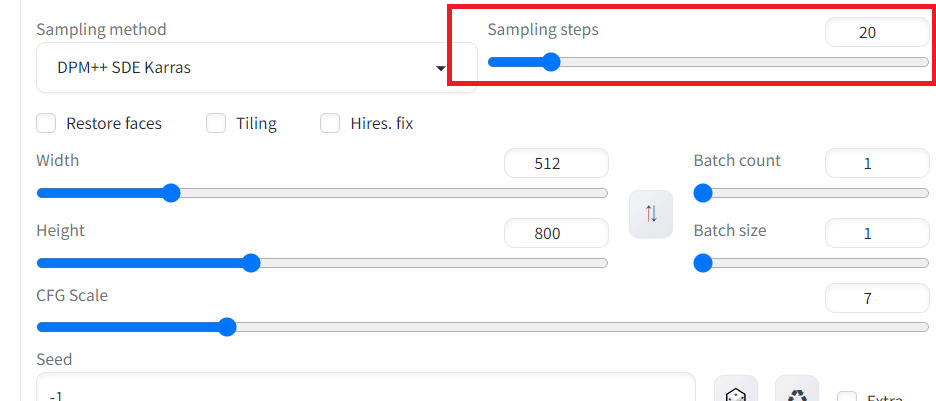Click the Batch count slider
Image resolution: width=936 pixels, height=401 pixels.
[x=811, y=193]
